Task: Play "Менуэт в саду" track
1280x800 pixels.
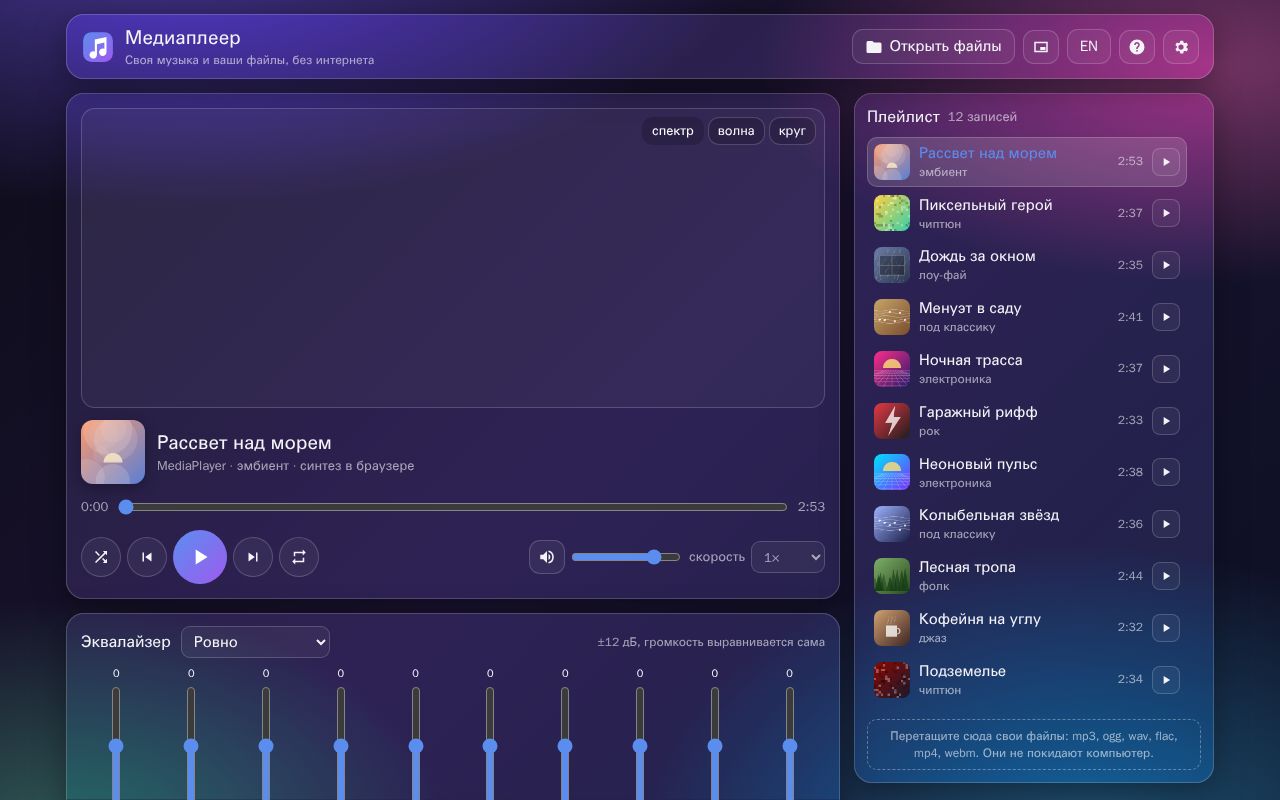Action: 1166,317
